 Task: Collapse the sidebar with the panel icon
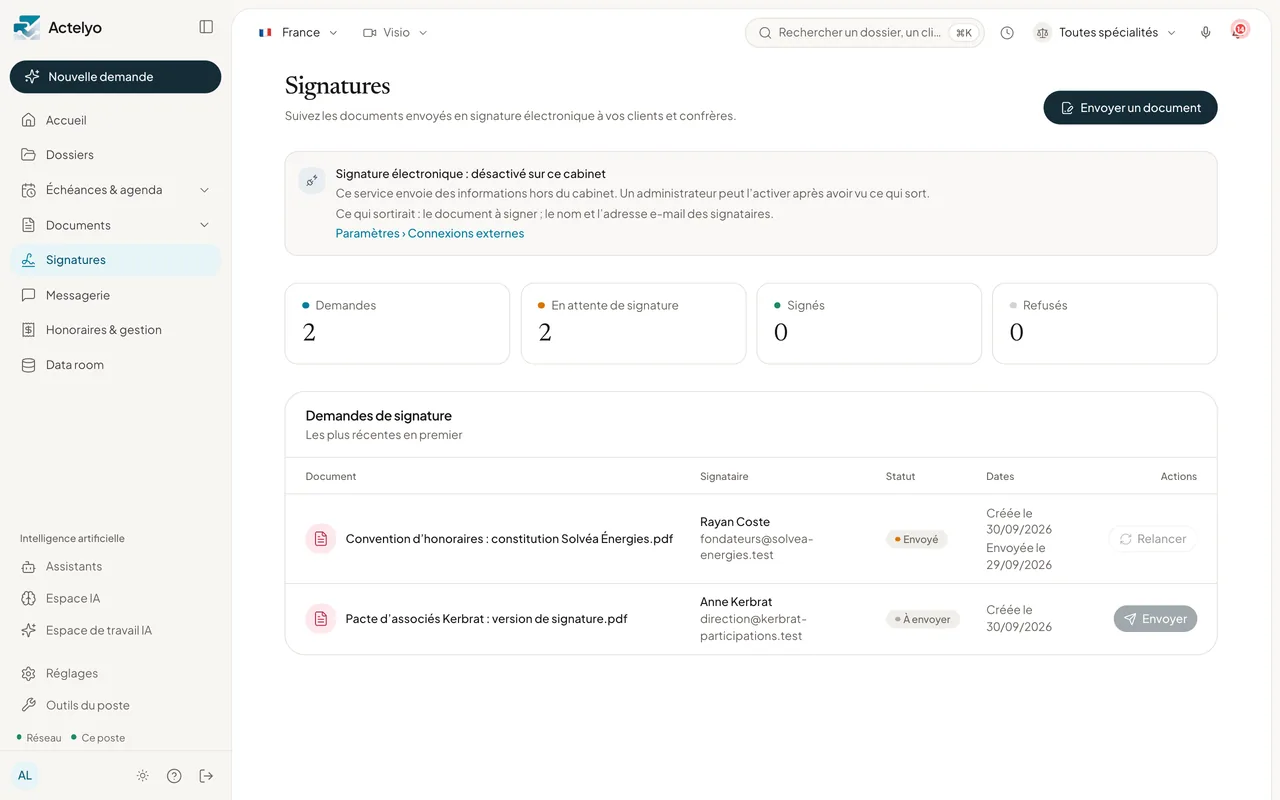pos(206,27)
